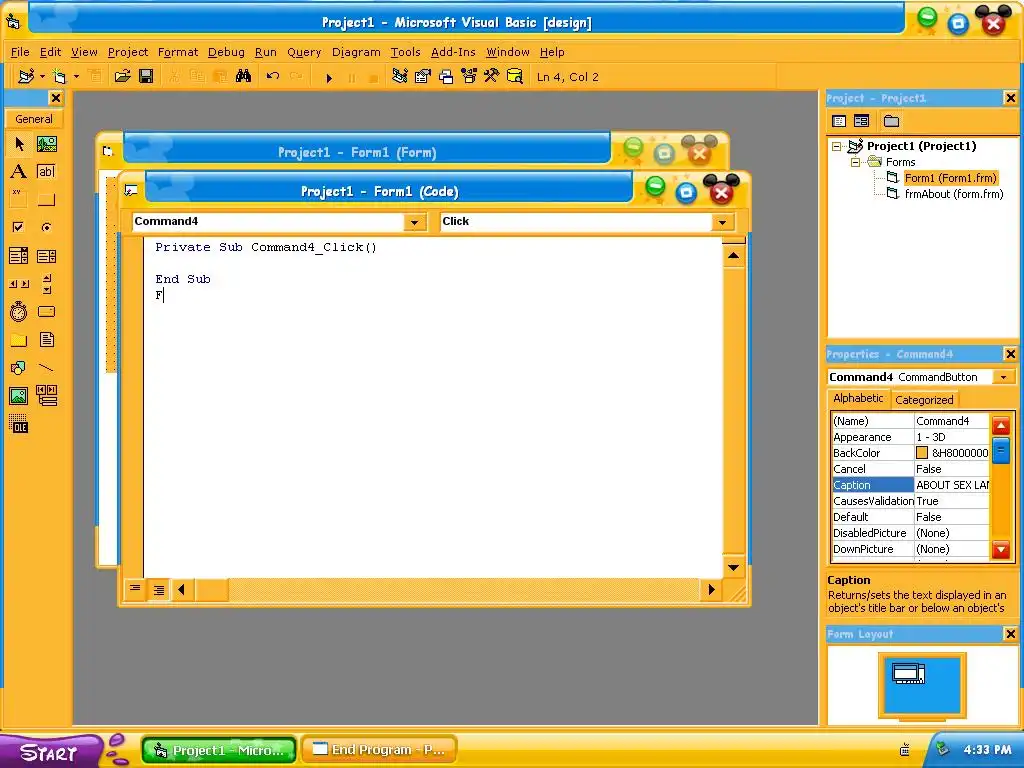Image resolution: width=1024 pixels, height=768 pixels.
Task: Switch to the Categorized properties tab
Action: click(924, 400)
